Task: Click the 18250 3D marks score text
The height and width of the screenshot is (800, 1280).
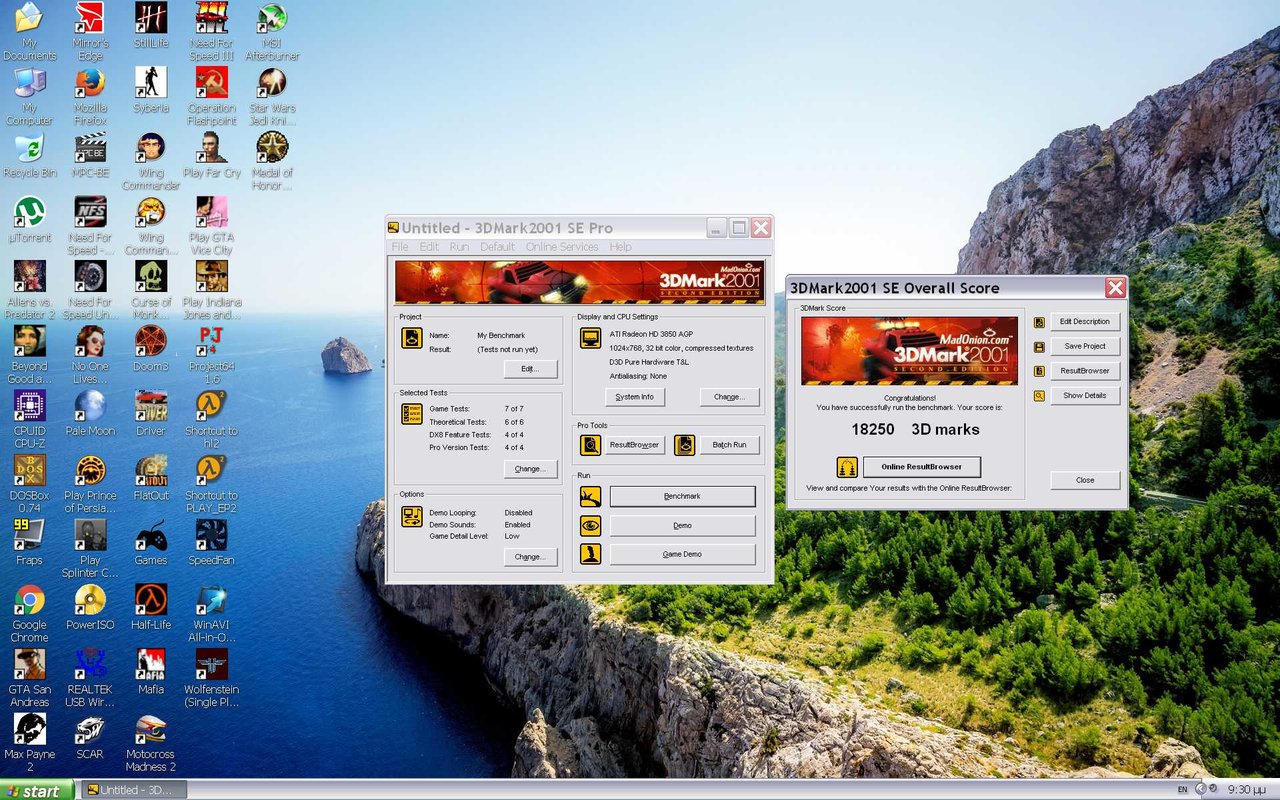Action: (x=915, y=429)
